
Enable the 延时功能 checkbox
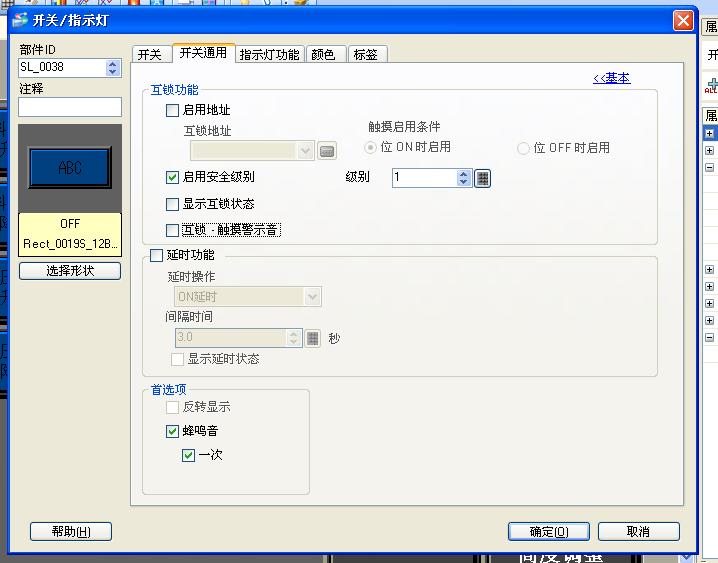click(156, 256)
